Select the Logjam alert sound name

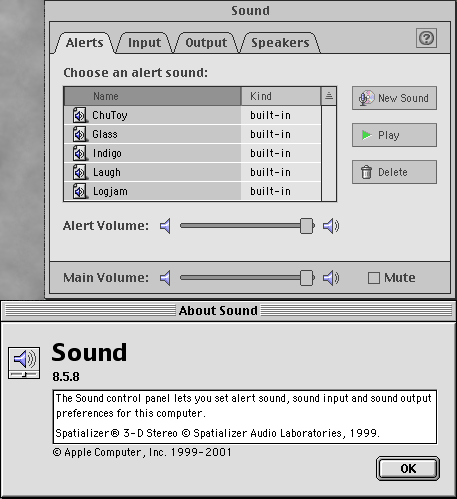point(110,191)
